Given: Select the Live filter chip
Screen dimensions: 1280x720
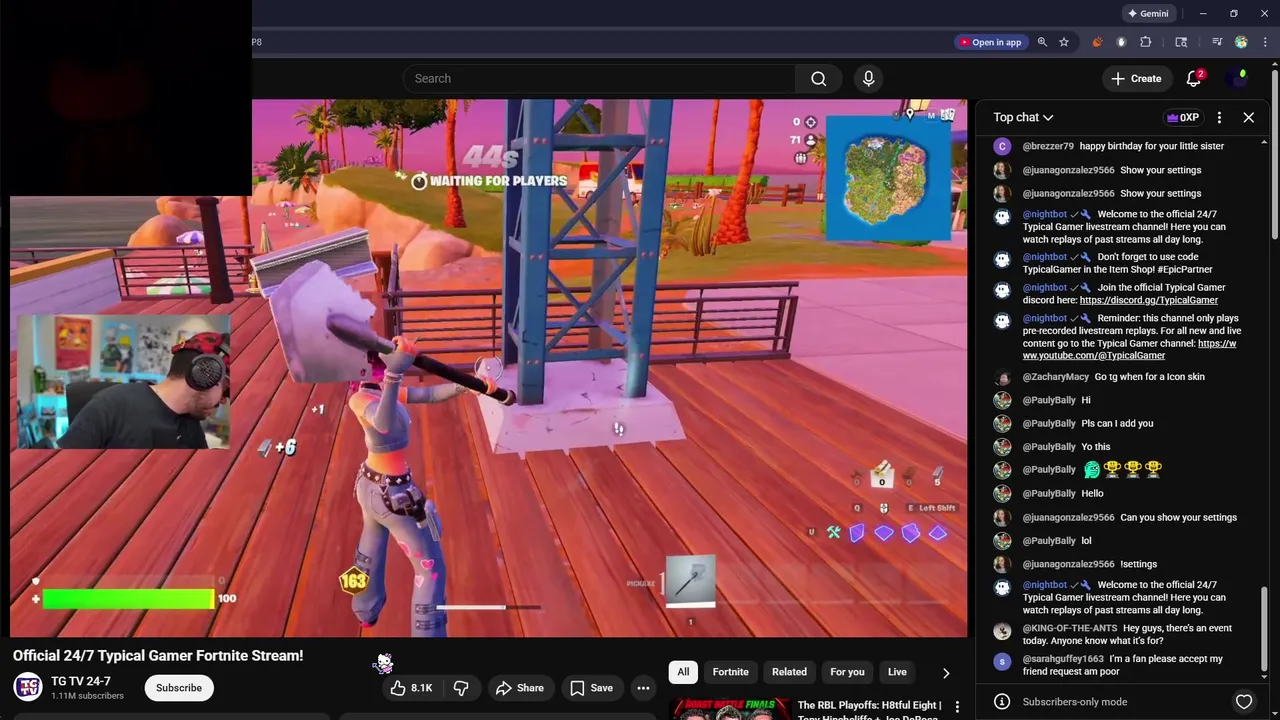Looking at the screenshot, I should (x=897, y=672).
